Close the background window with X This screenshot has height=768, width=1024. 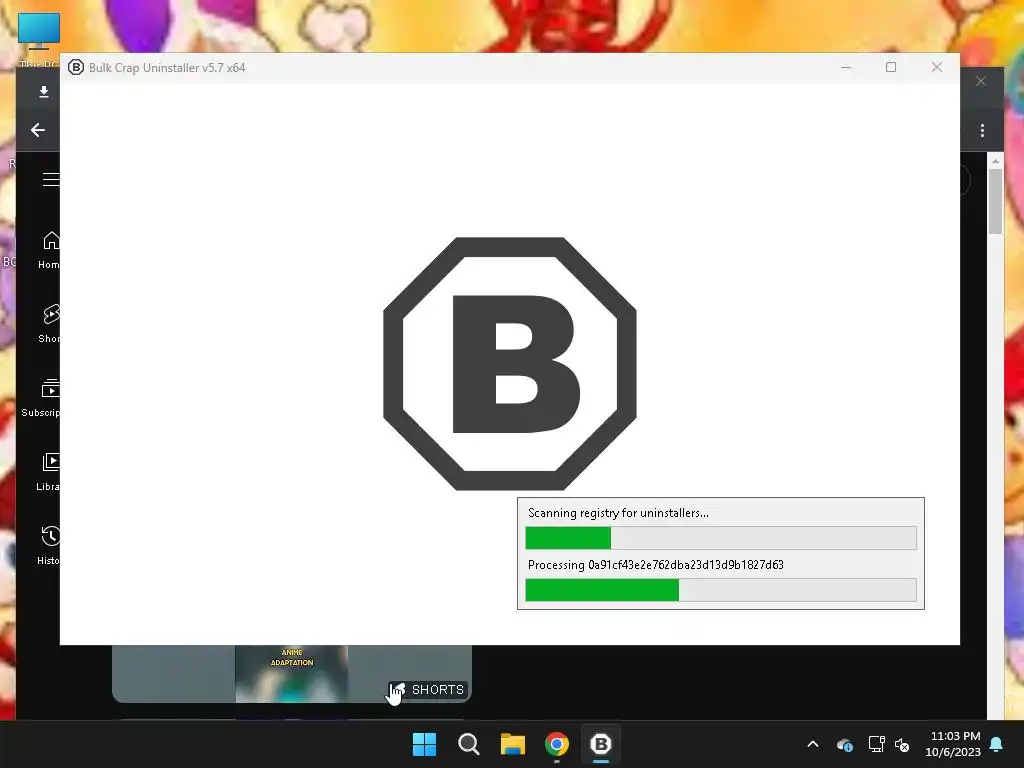pos(980,81)
